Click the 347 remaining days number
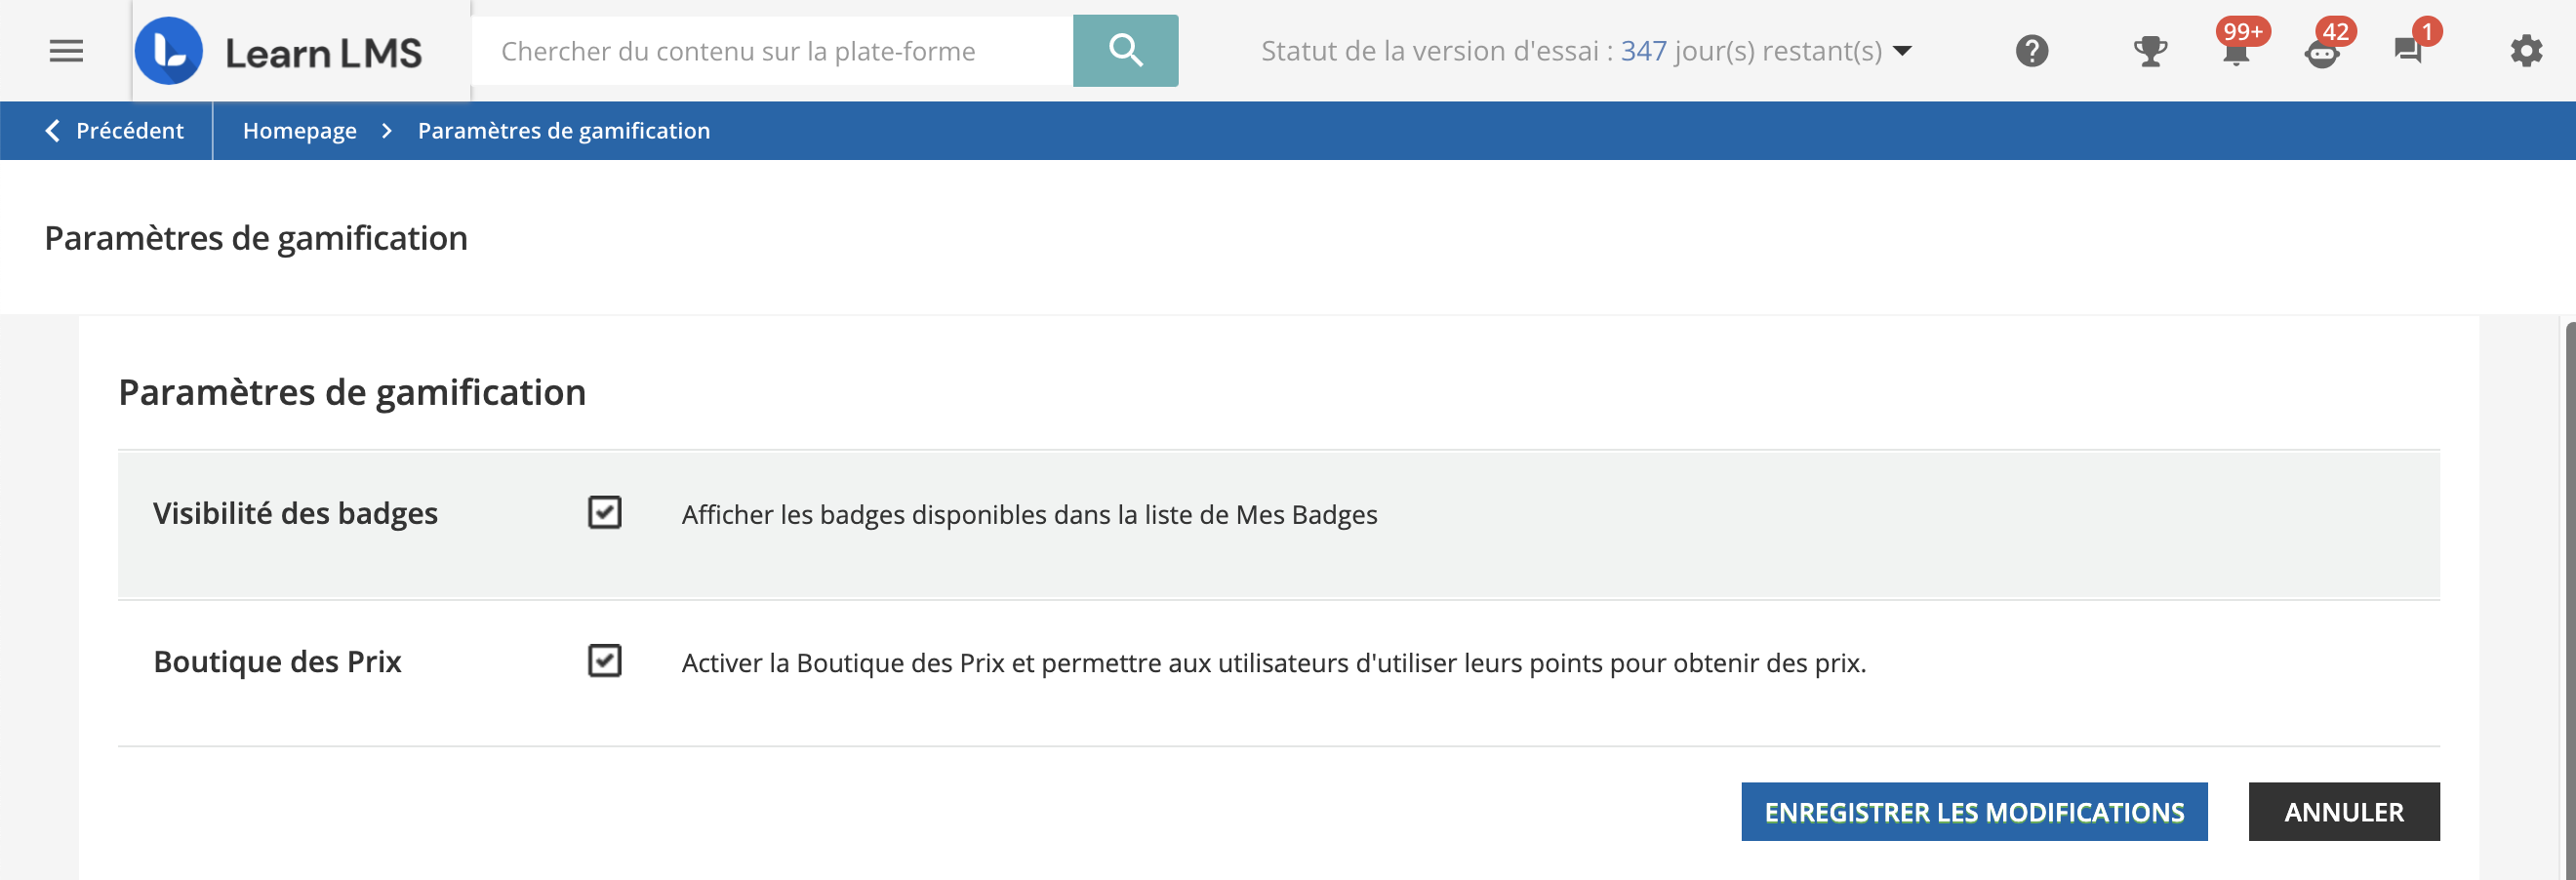Image resolution: width=2576 pixels, height=880 pixels. 1643,51
